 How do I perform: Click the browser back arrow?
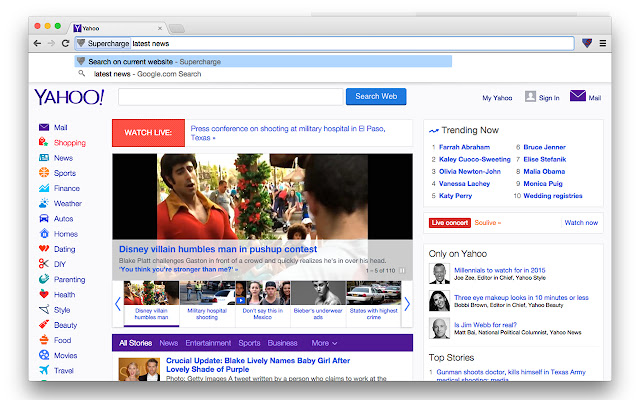(x=37, y=43)
